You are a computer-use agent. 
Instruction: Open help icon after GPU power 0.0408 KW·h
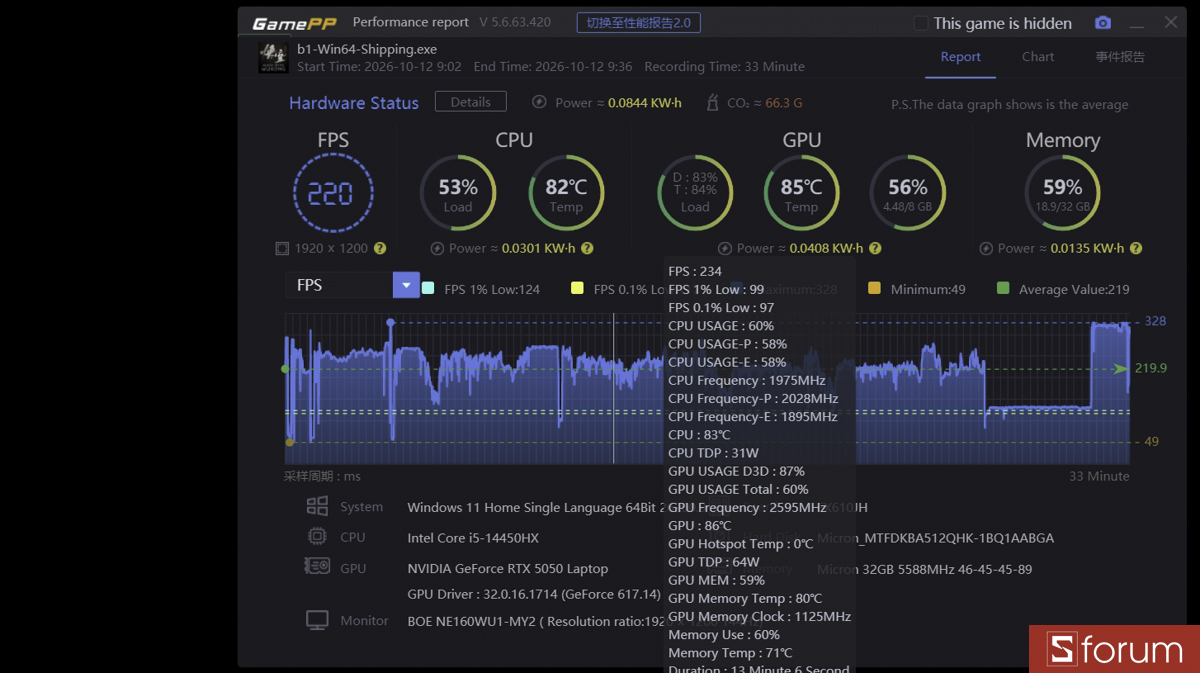[x=875, y=248]
